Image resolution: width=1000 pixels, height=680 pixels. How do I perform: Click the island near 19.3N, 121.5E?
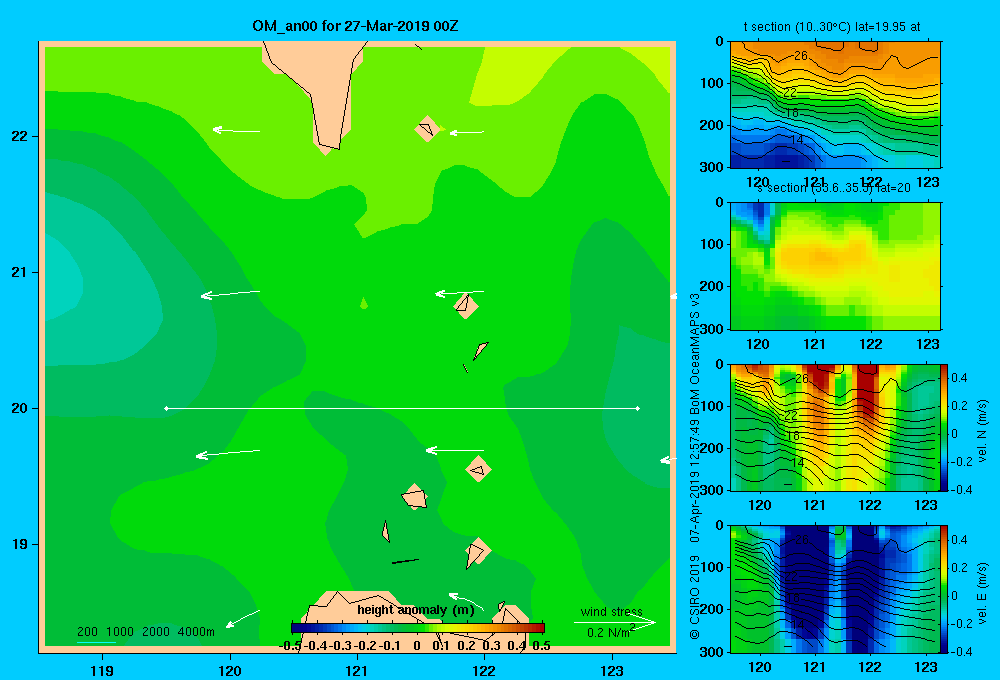(x=415, y=496)
